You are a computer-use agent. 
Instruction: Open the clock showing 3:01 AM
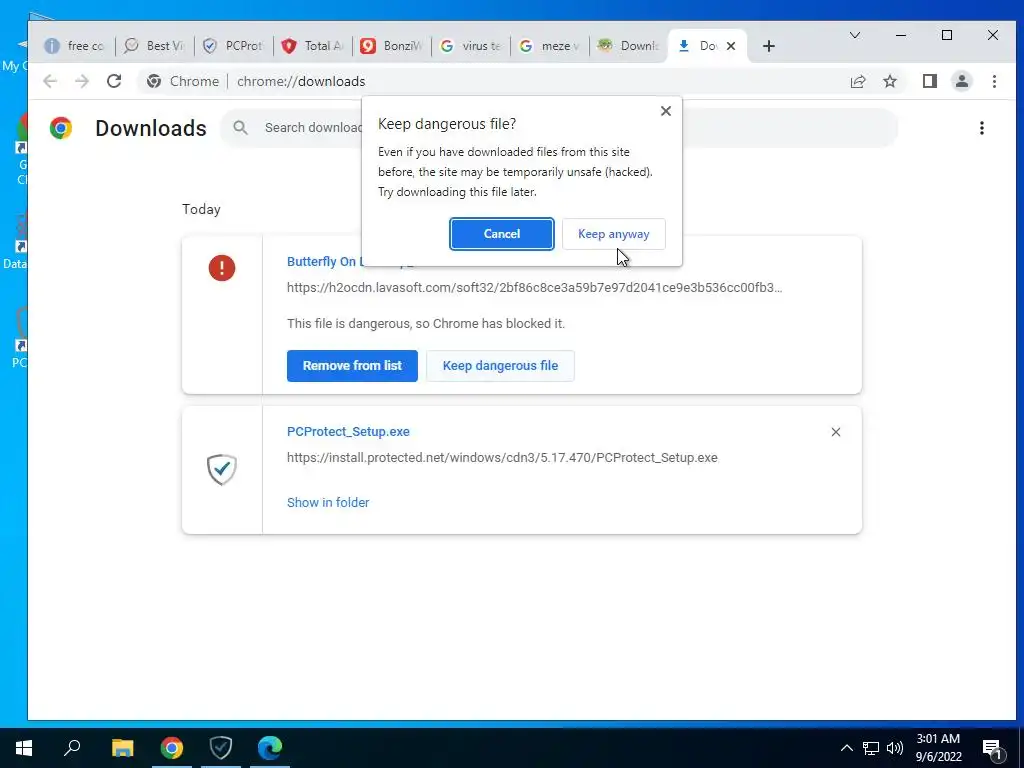pyautogui.click(x=938, y=748)
